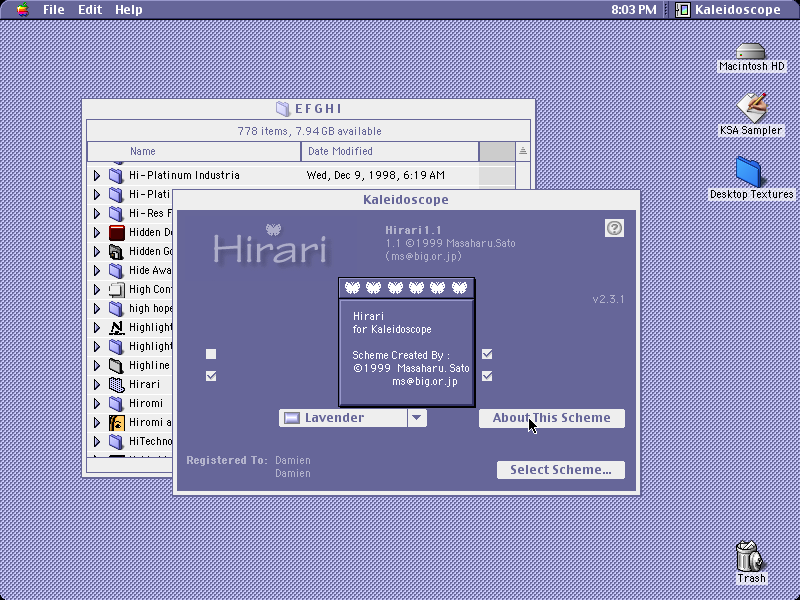The height and width of the screenshot is (600, 800).
Task: Uncheck the upper-right checked checkbox
Action: tap(487, 354)
